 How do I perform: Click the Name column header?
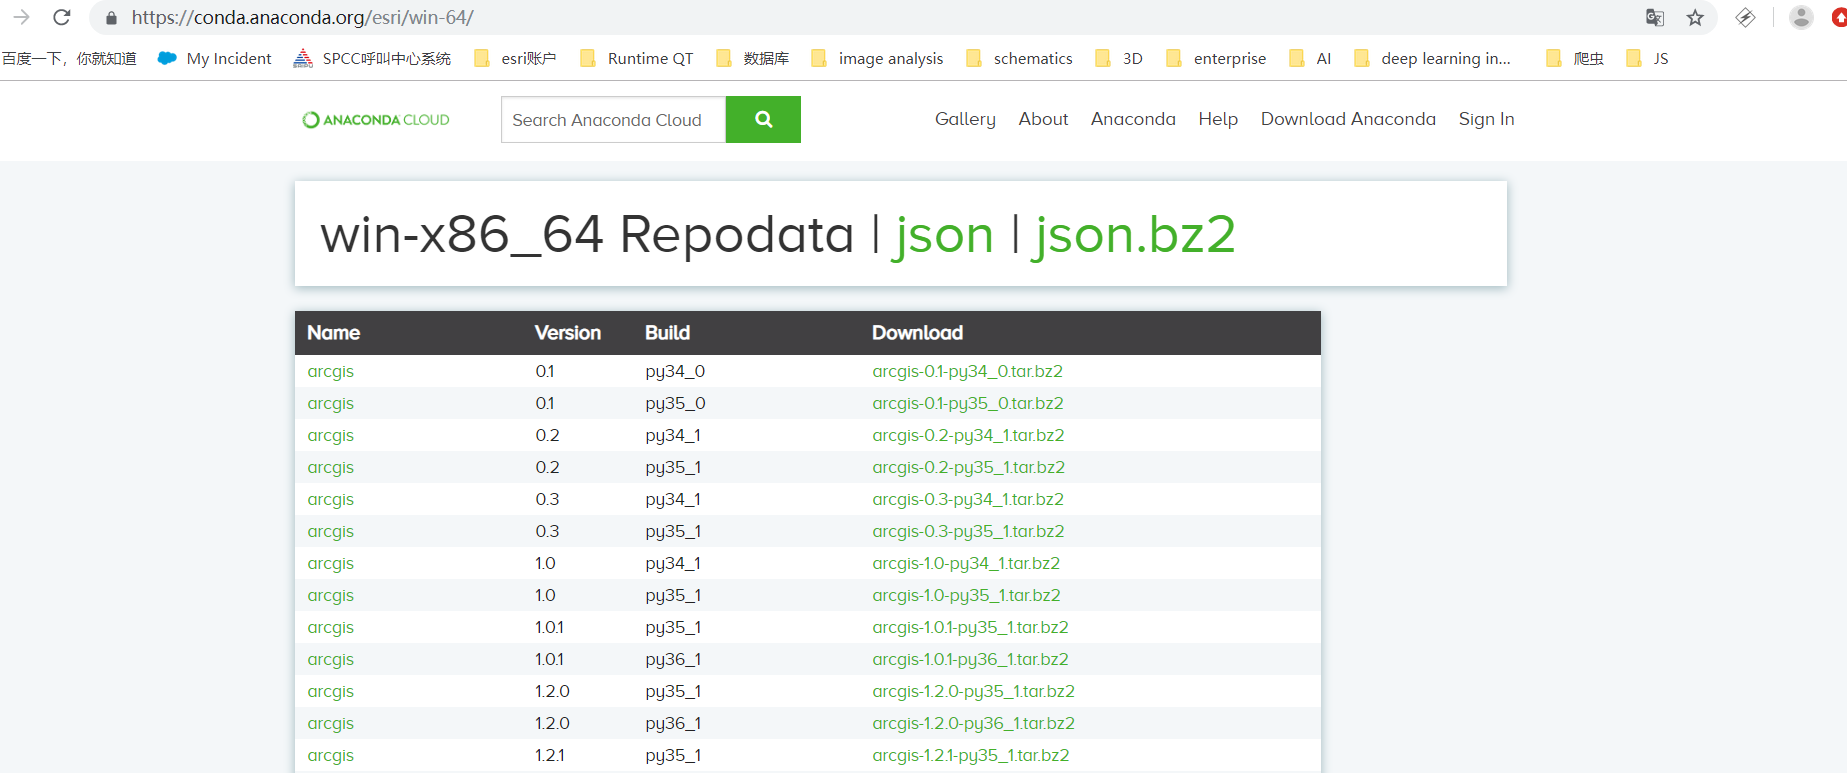(x=333, y=333)
